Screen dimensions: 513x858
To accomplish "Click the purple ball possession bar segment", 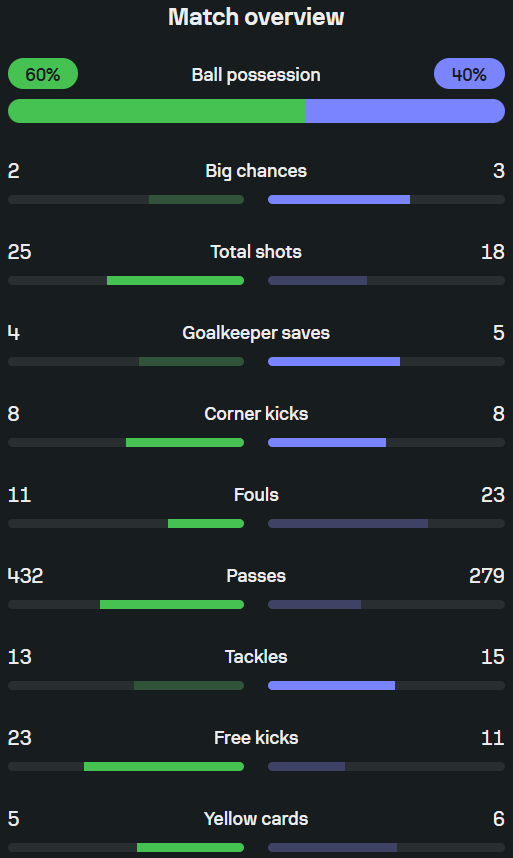I will tap(405, 111).
